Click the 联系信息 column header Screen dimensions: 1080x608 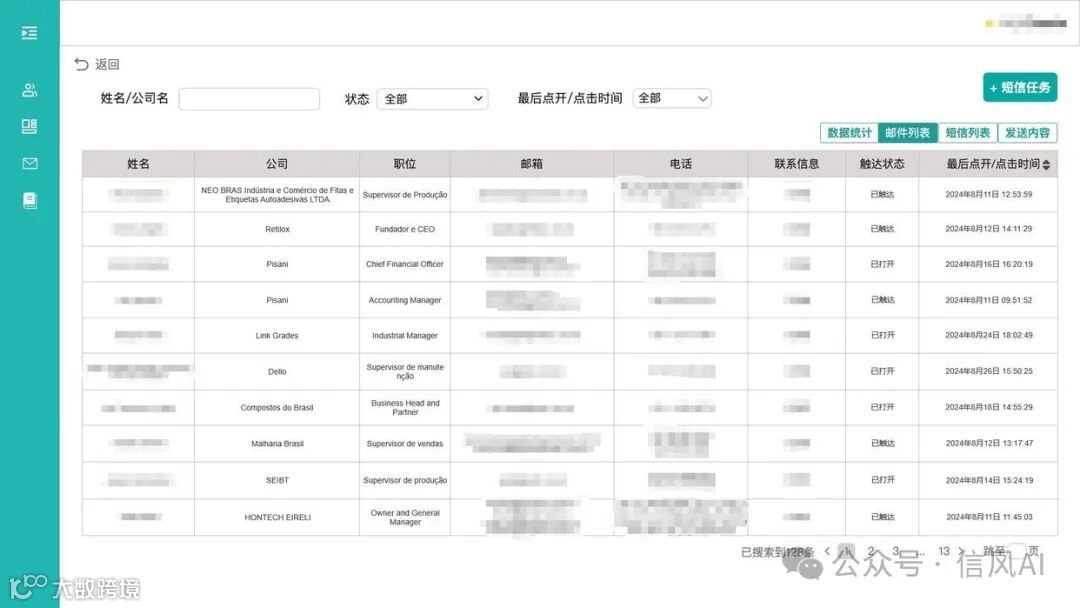coord(796,164)
